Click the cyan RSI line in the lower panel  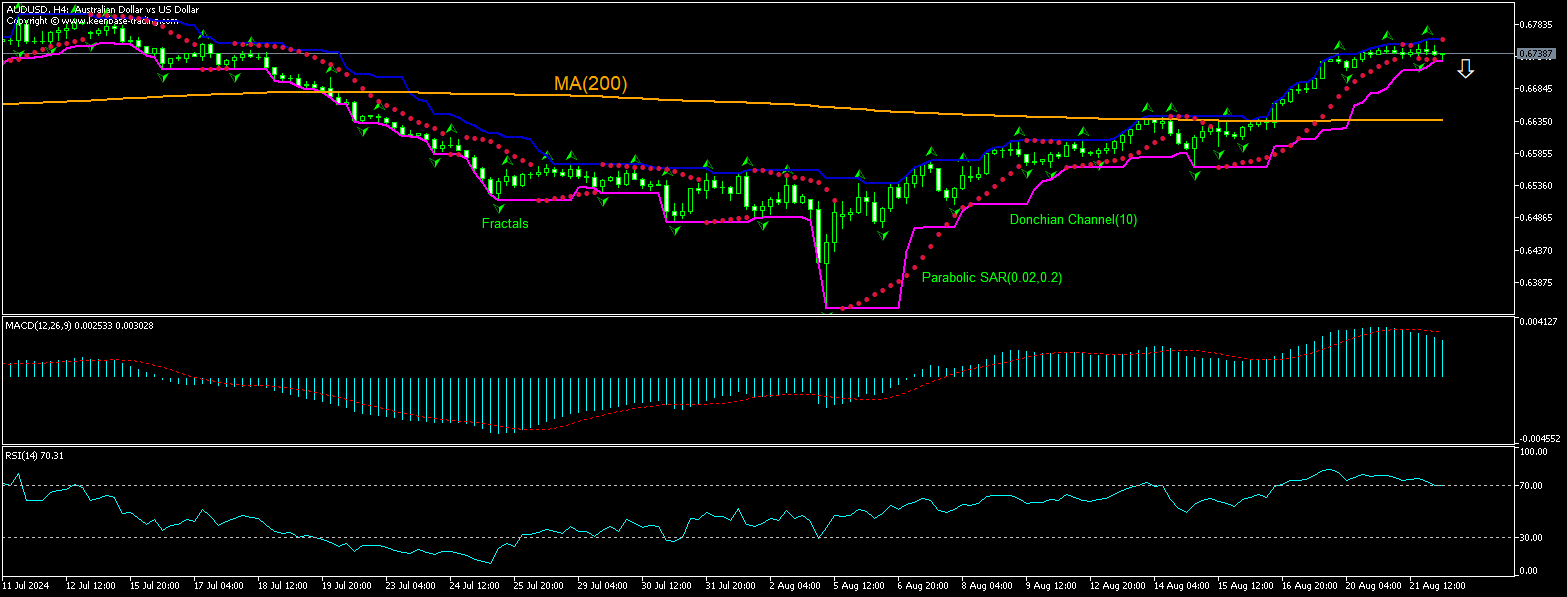tap(1327, 468)
